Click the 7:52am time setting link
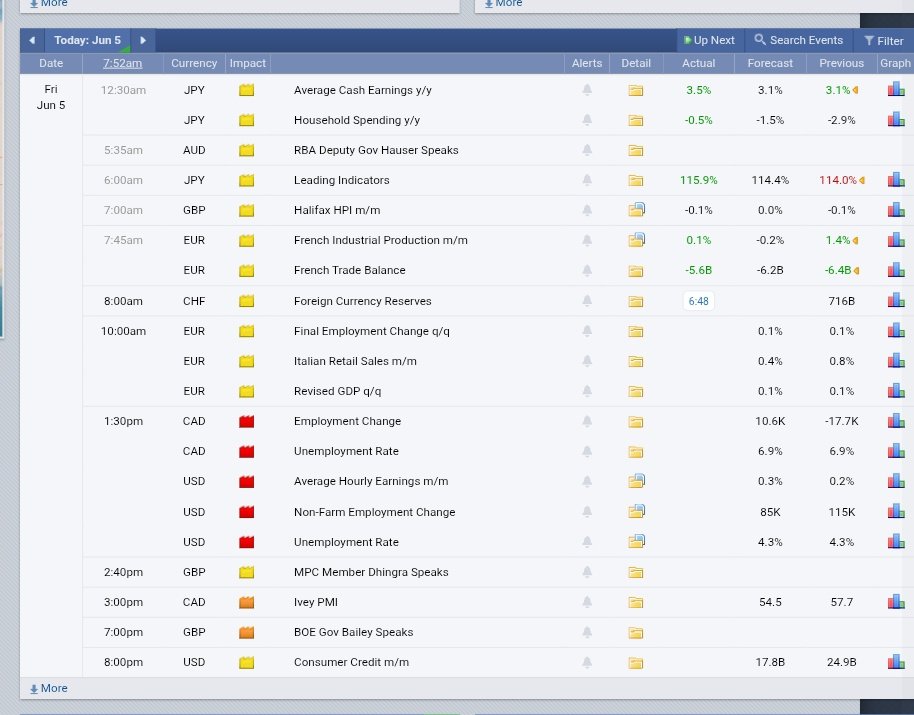Image resolution: width=914 pixels, height=715 pixels. click(x=122, y=63)
